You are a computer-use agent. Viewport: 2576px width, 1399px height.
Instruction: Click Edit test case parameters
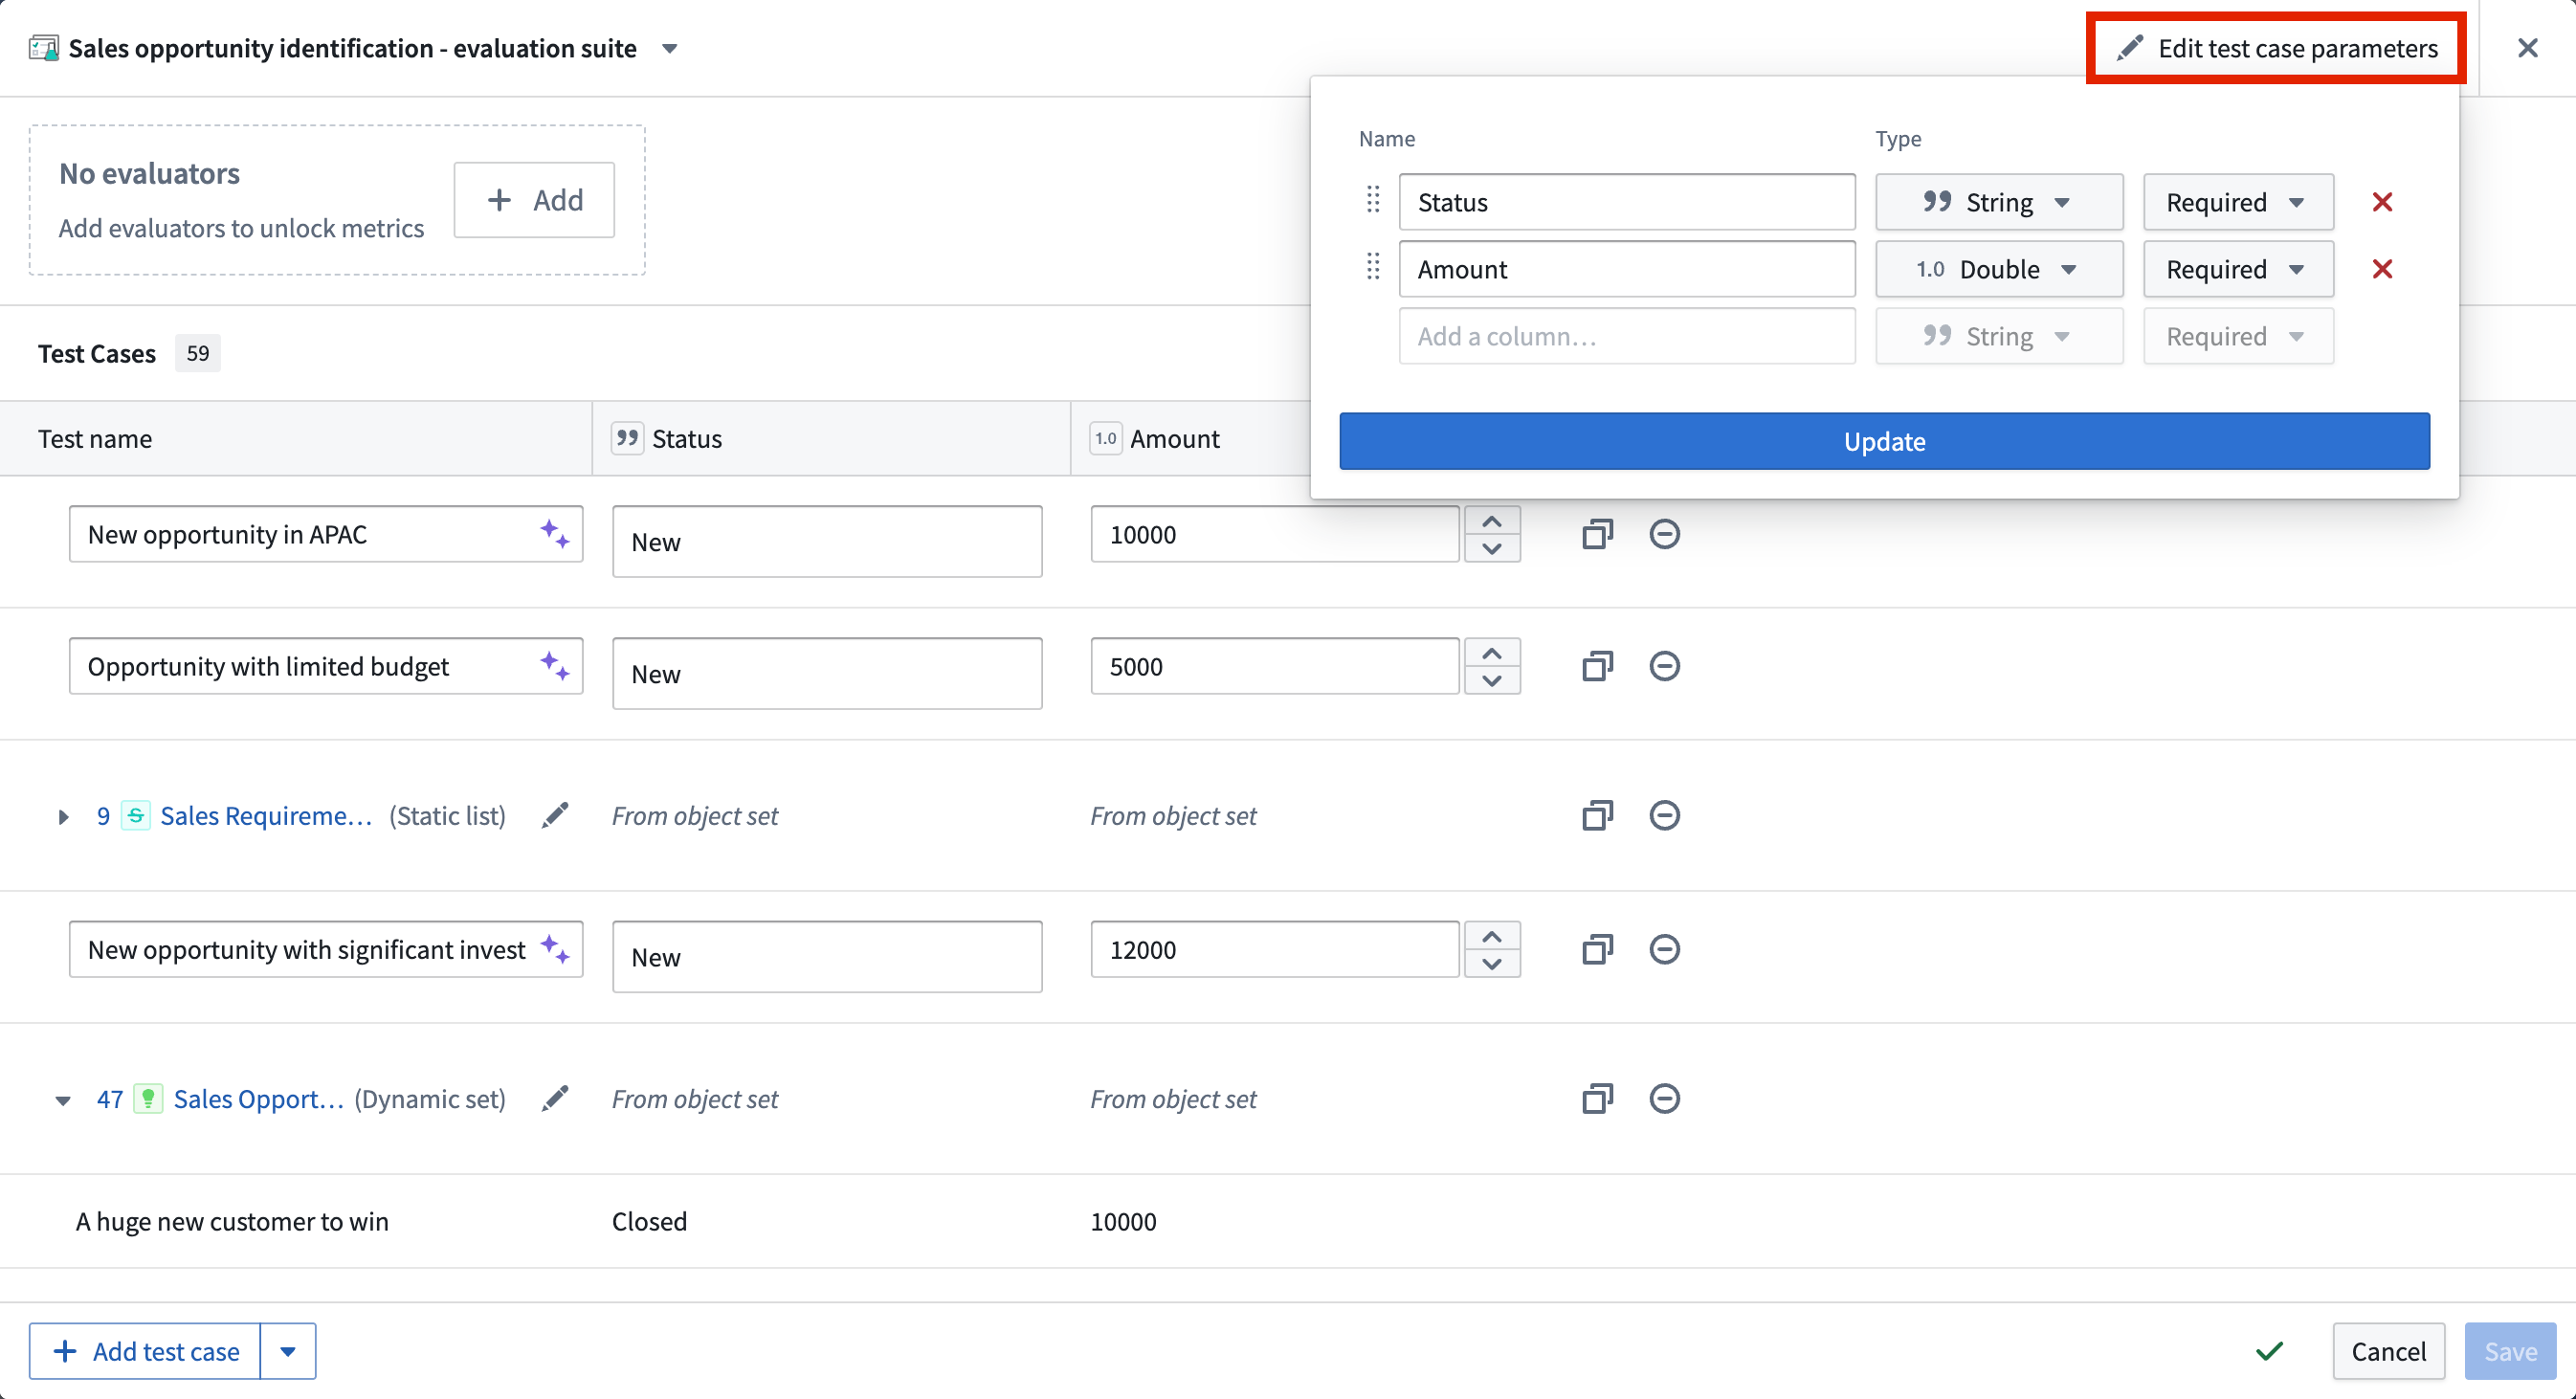[x=2276, y=48]
